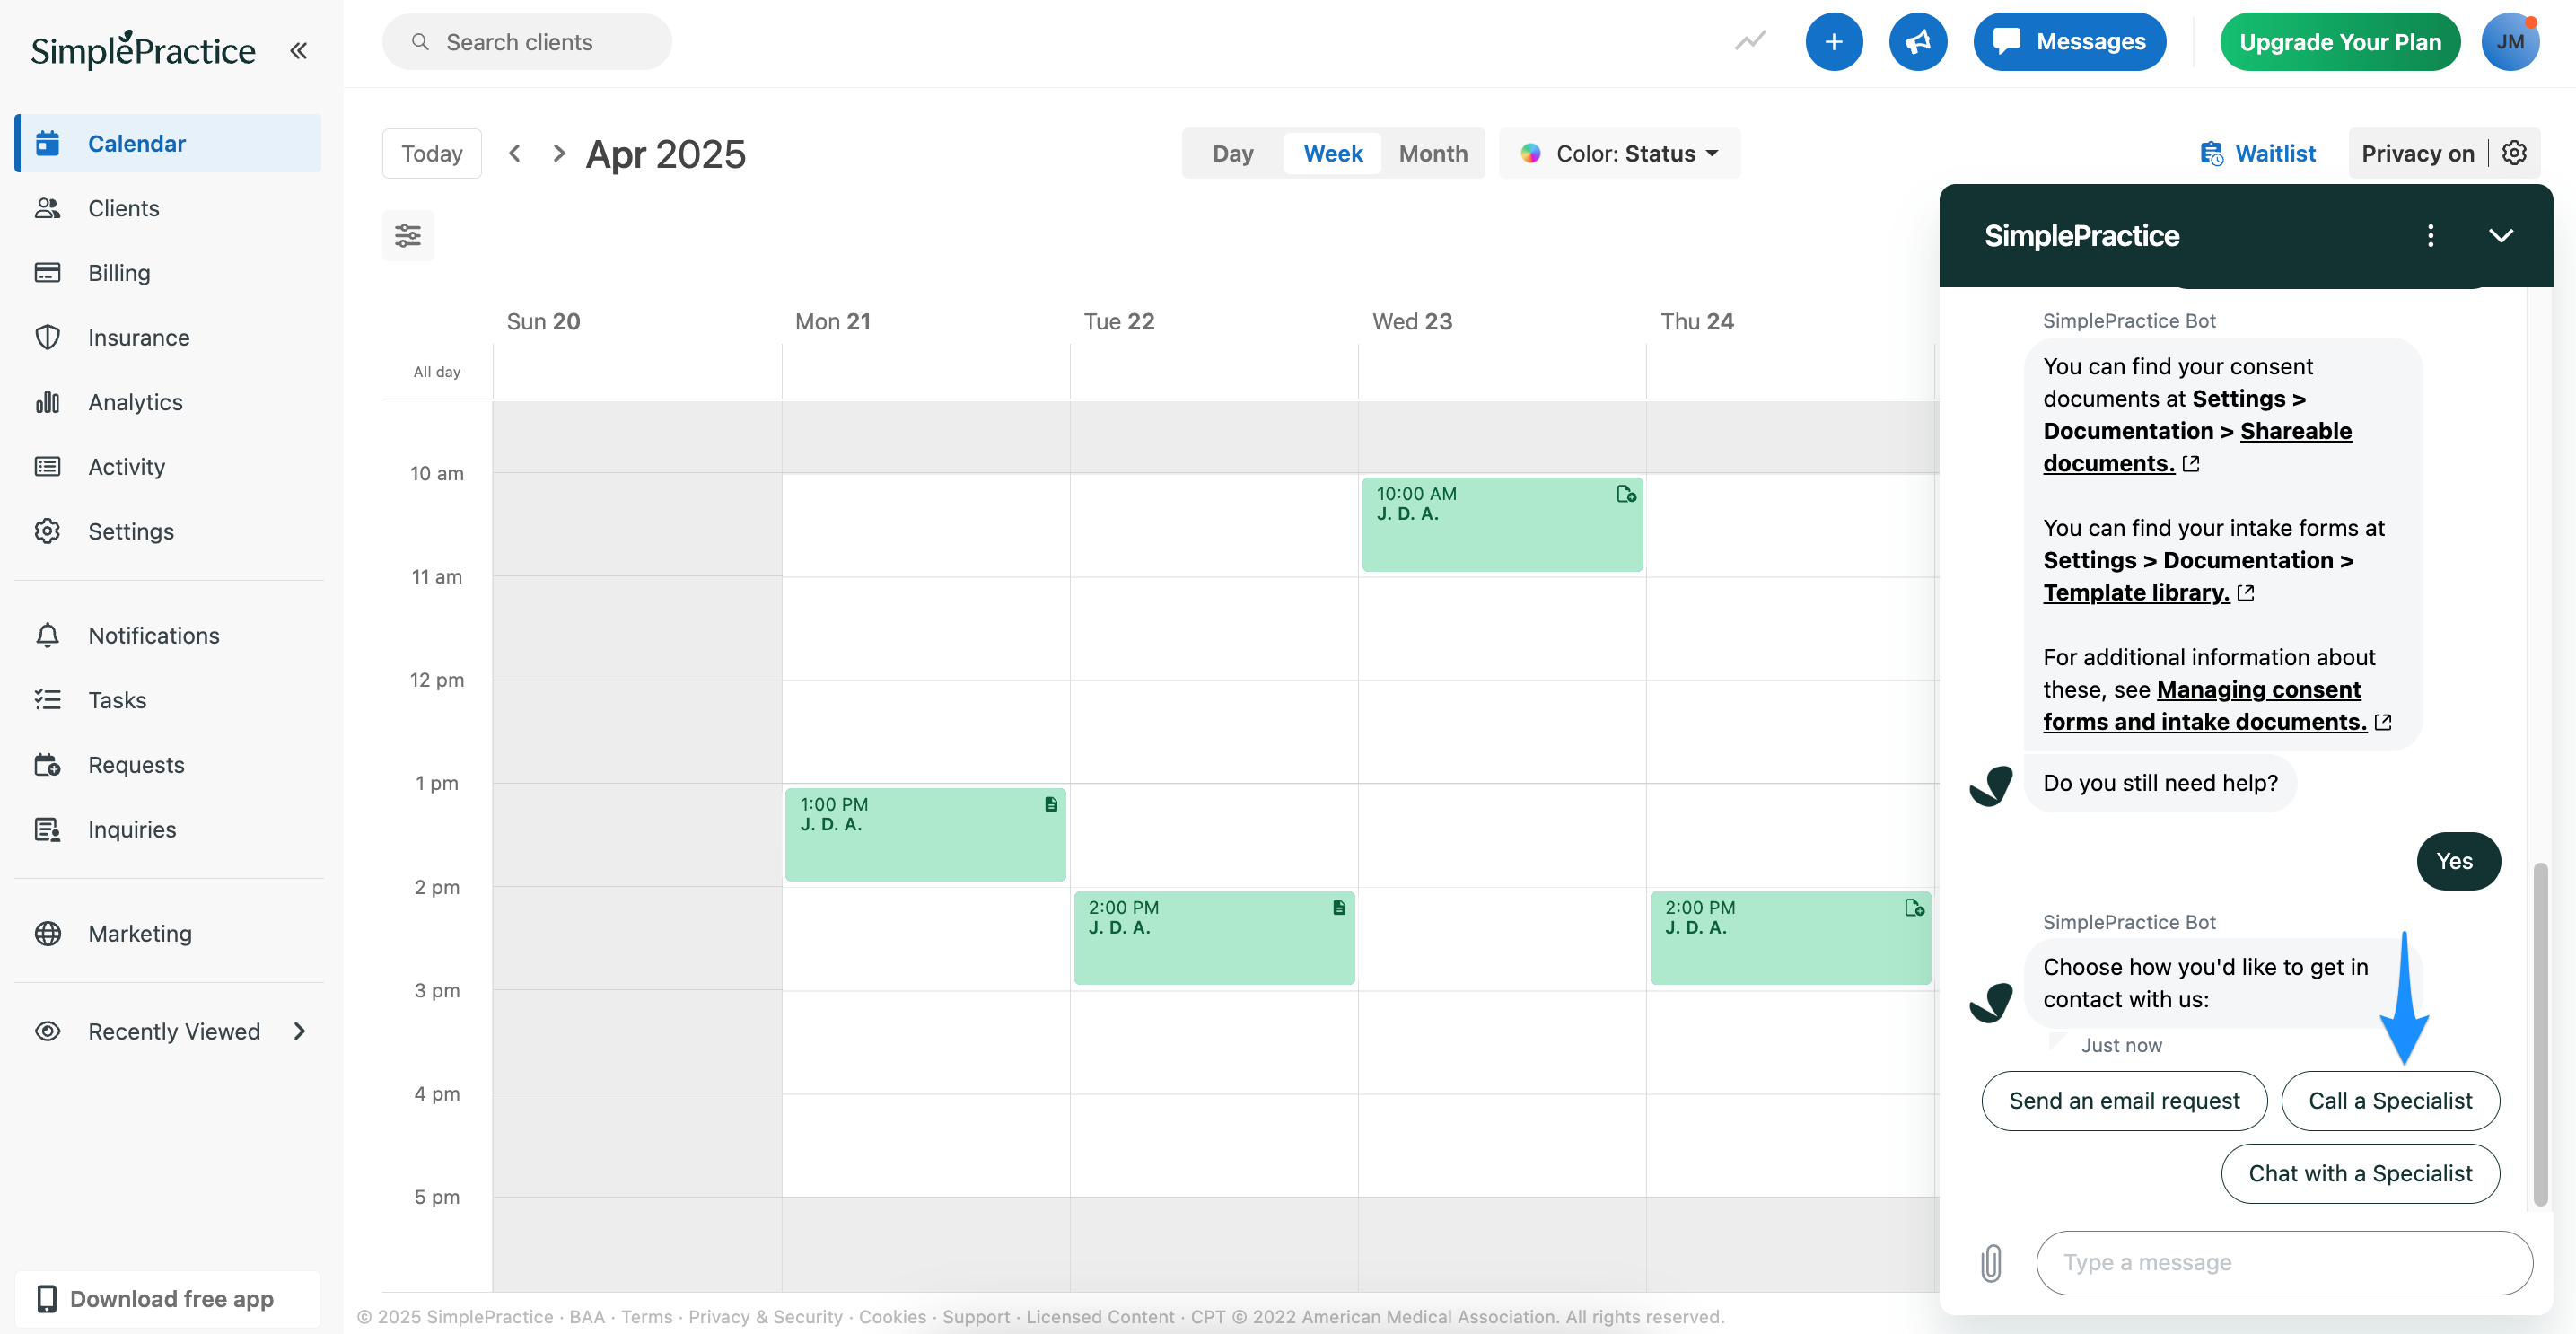Click the chat panel scrollbar
The image size is (2576, 1334).
[2540, 1035]
